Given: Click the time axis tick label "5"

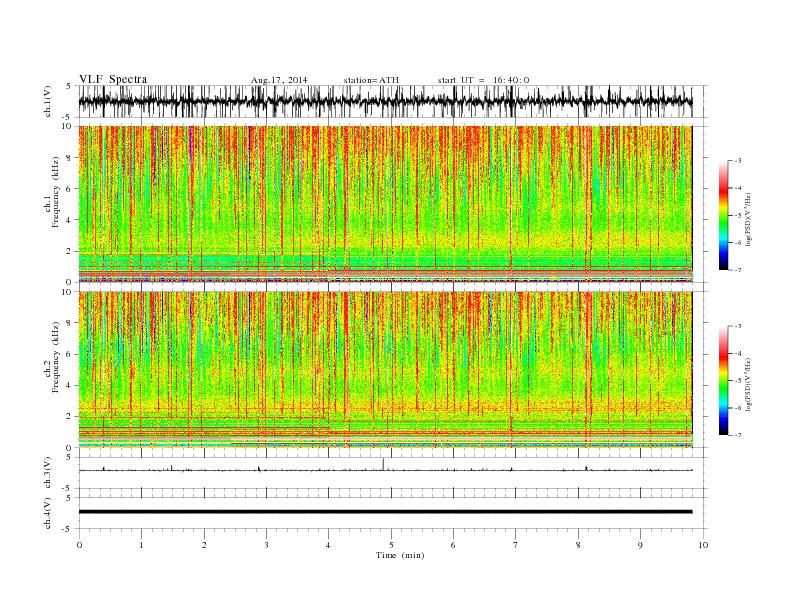Looking at the screenshot, I should pos(391,545).
